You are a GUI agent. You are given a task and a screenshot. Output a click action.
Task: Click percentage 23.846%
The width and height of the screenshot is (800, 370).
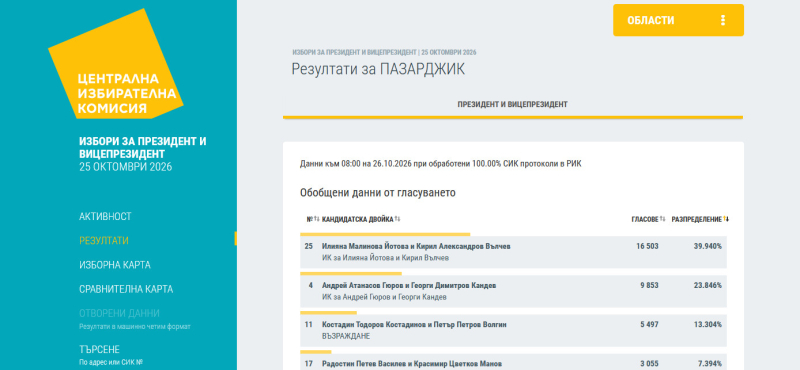[x=708, y=286]
